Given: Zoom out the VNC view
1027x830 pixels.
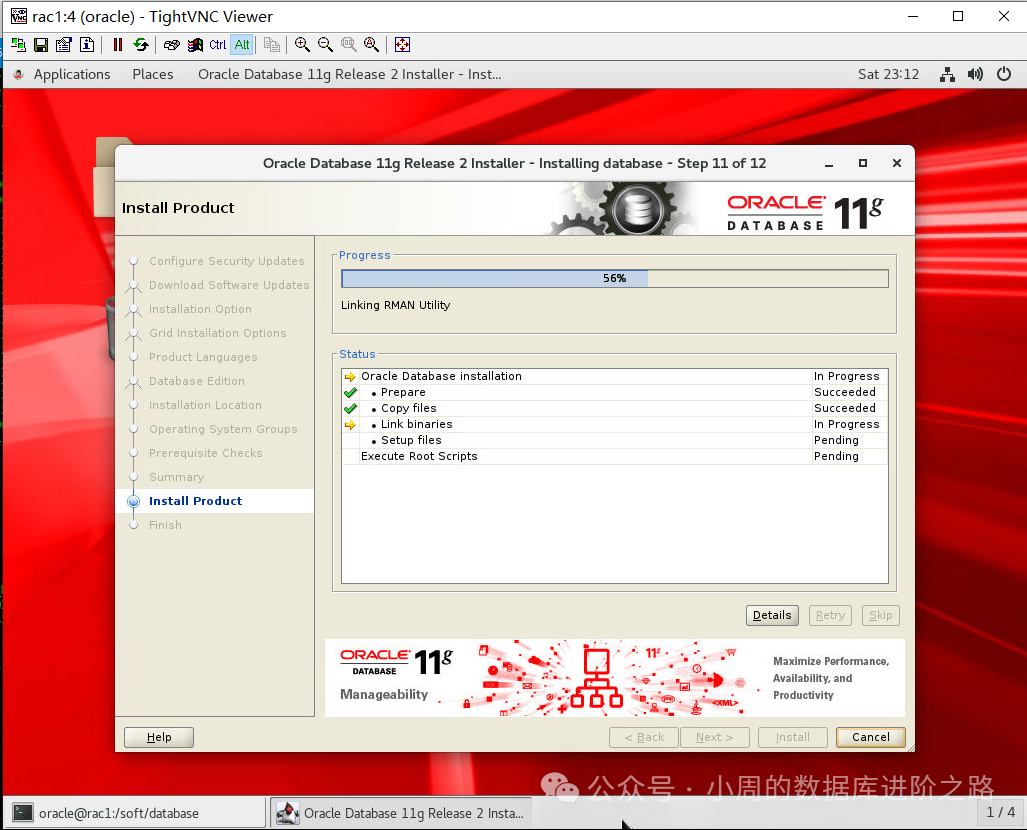Looking at the screenshot, I should (325, 45).
